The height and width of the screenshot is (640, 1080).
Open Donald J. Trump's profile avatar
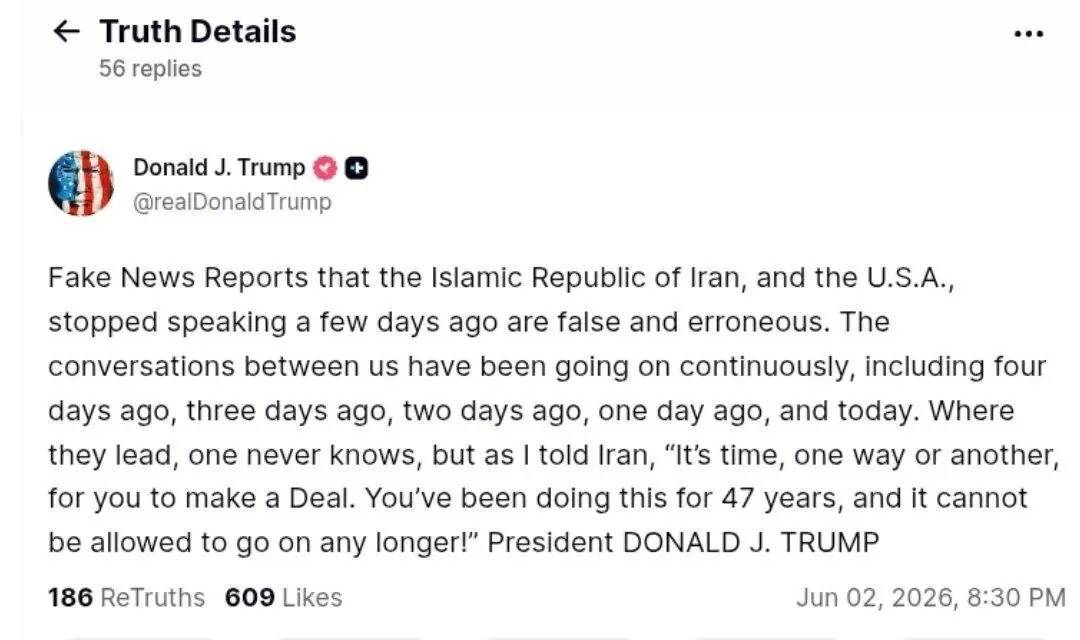pos(81,183)
